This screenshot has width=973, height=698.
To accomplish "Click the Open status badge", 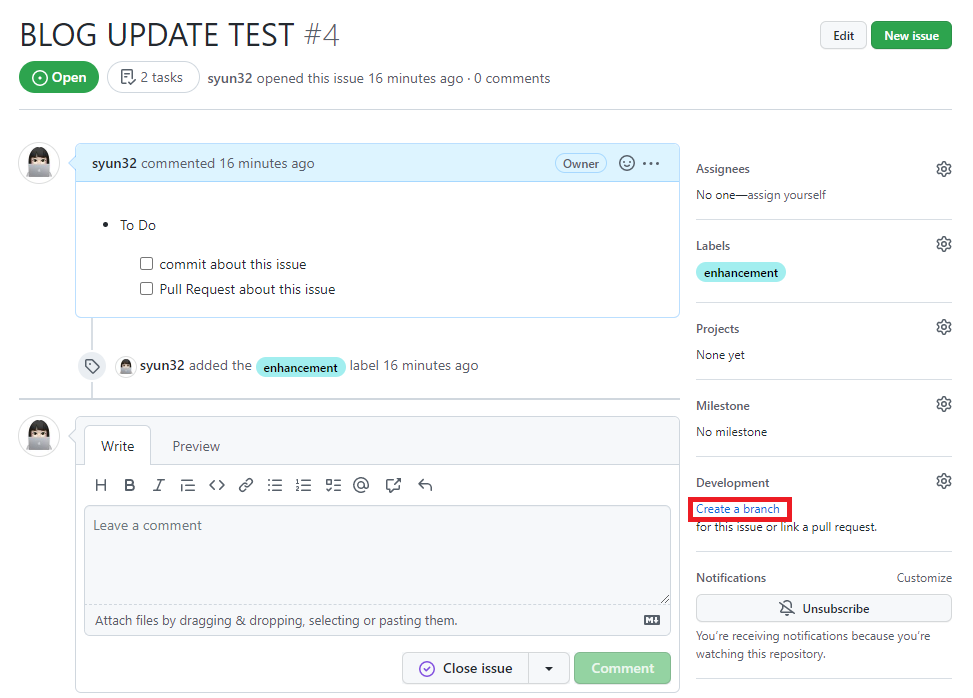I will tap(59, 77).
